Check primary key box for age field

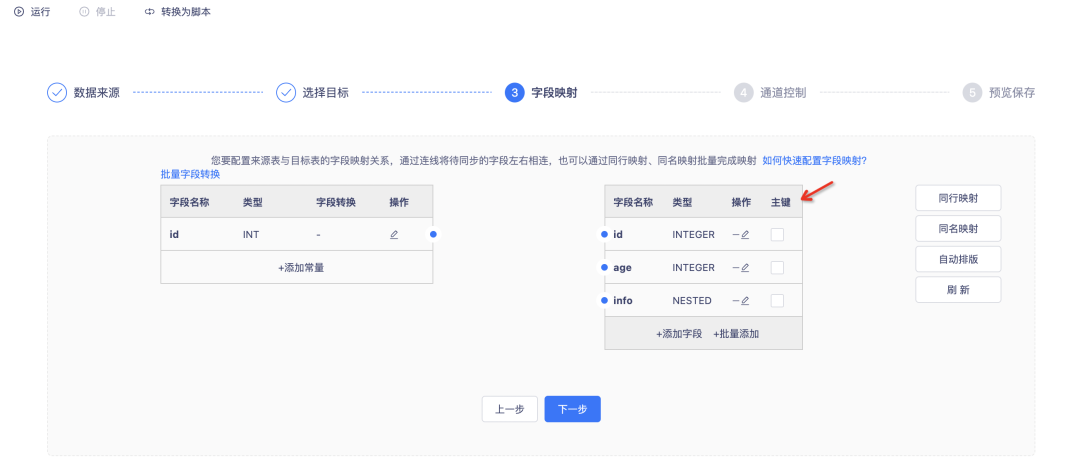tap(777, 268)
